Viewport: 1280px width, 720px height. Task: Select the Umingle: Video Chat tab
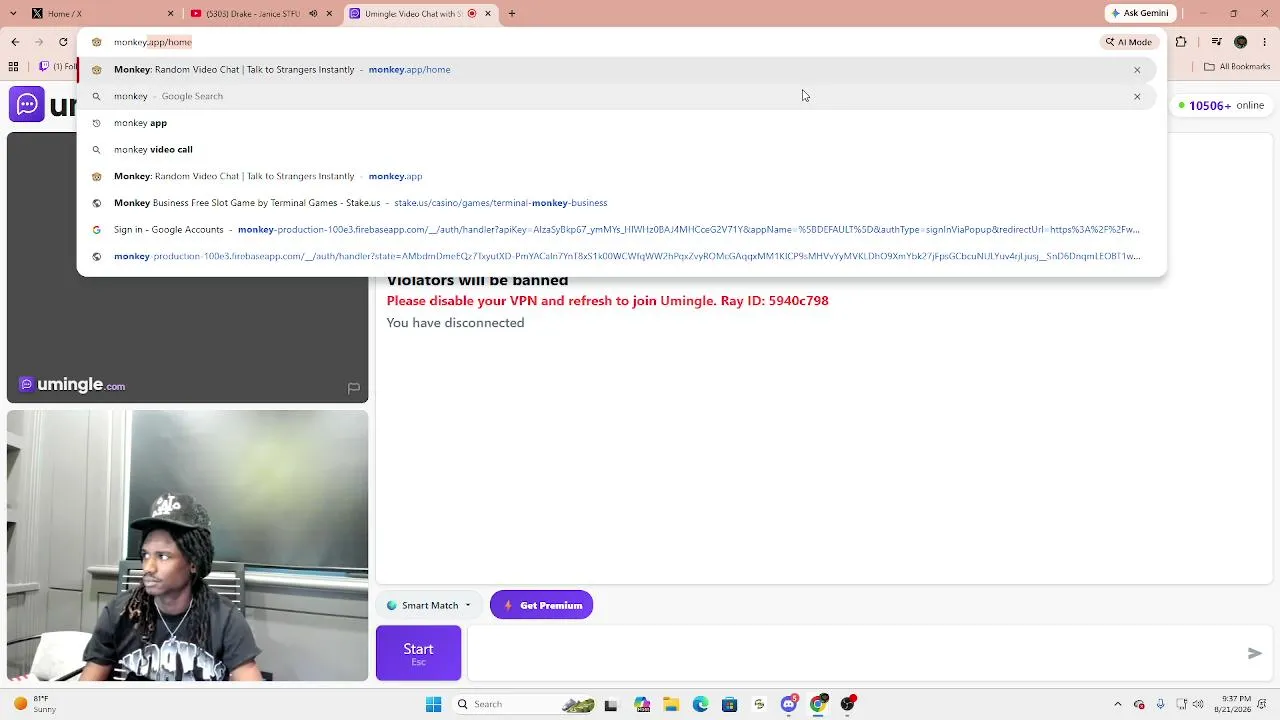pyautogui.click(x=421, y=14)
